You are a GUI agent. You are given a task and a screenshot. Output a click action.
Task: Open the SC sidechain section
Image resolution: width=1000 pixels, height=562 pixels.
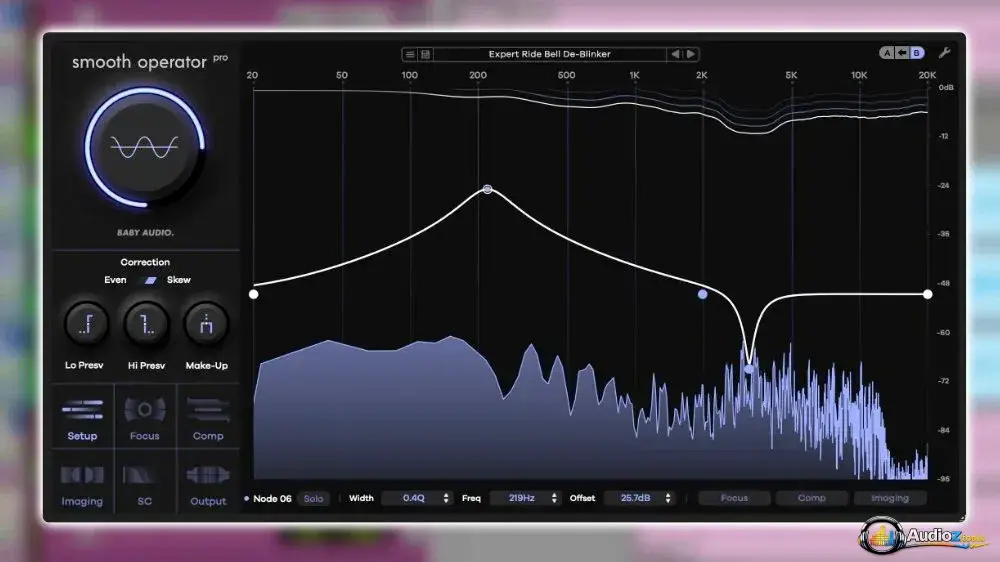[145, 484]
